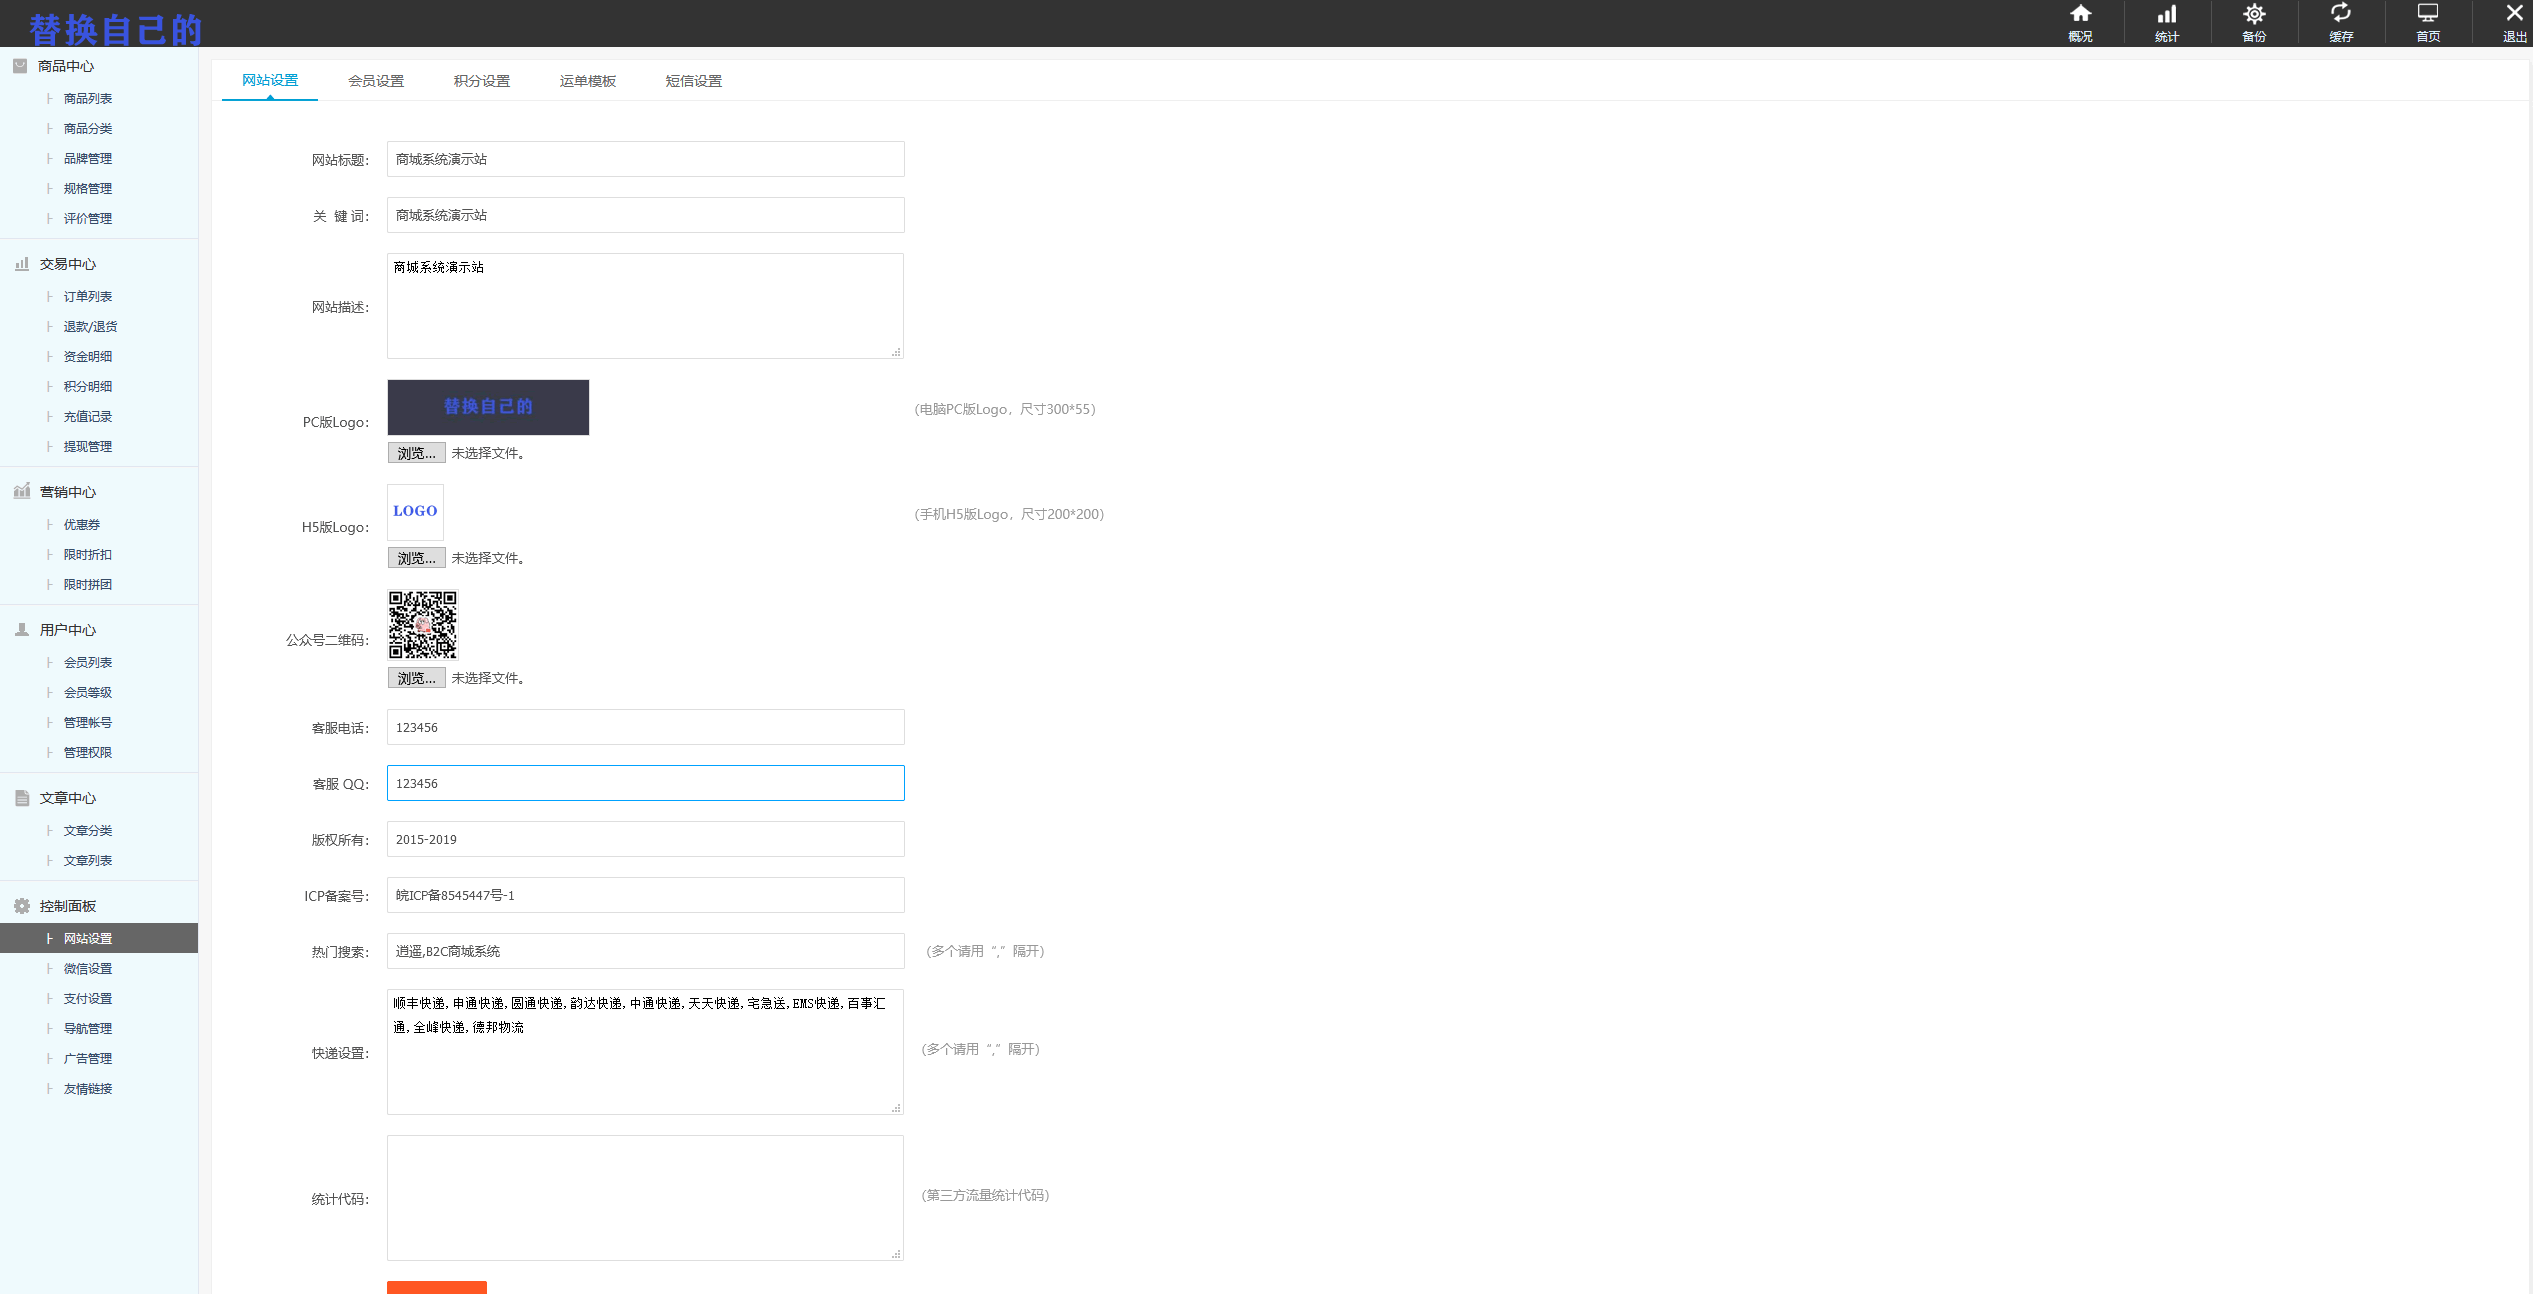Screen dimensions: 2533x1294
Task: Click the 退出 logout X icon
Action: (2513, 14)
